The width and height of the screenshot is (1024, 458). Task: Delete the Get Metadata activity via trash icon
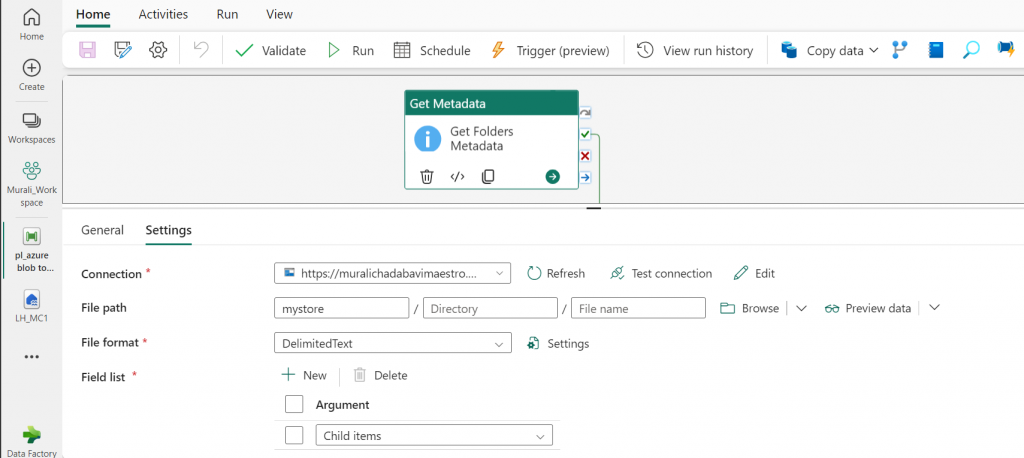[x=427, y=177]
